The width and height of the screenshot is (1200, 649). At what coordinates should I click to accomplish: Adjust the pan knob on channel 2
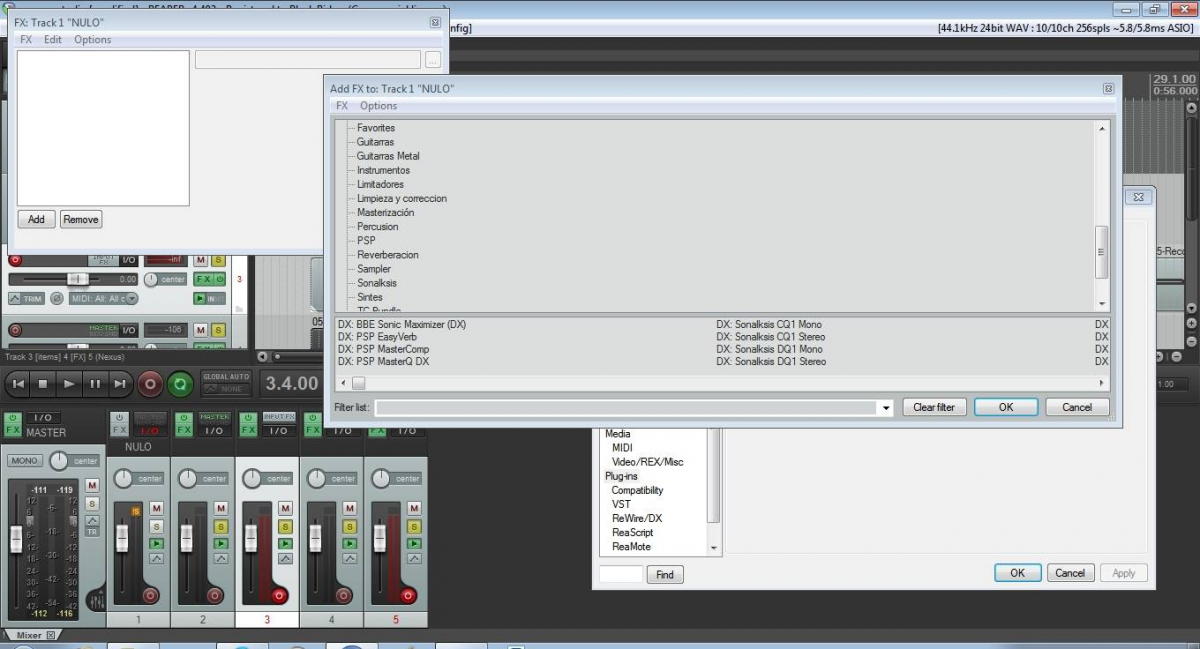188,479
